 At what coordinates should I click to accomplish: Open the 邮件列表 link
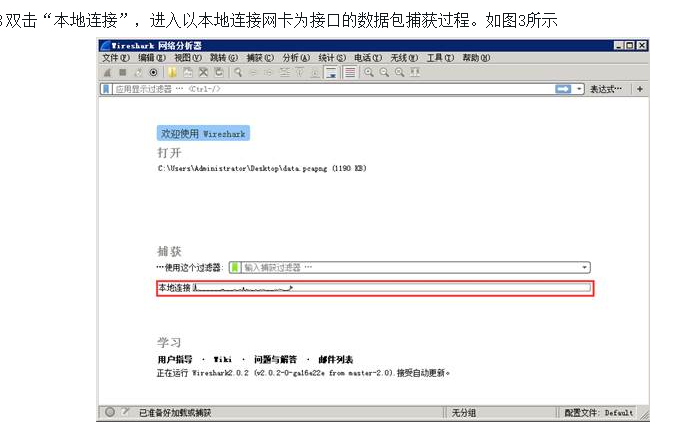[x=336, y=359]
